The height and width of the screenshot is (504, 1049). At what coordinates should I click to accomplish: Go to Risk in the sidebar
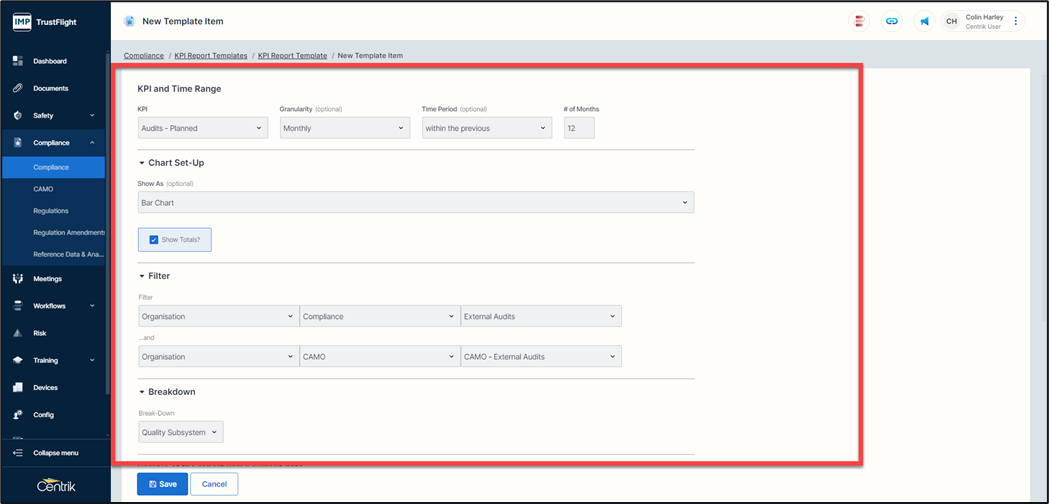click(41, 333)
